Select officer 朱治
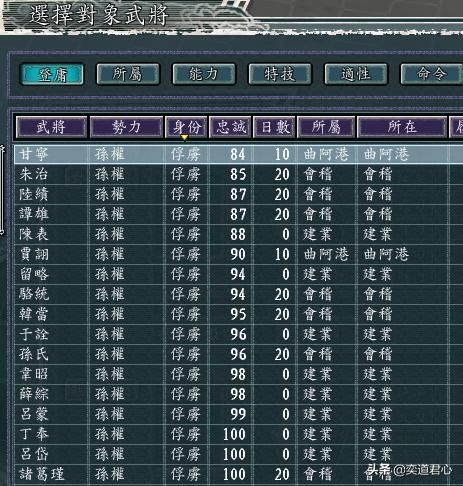 pos(33,174)
